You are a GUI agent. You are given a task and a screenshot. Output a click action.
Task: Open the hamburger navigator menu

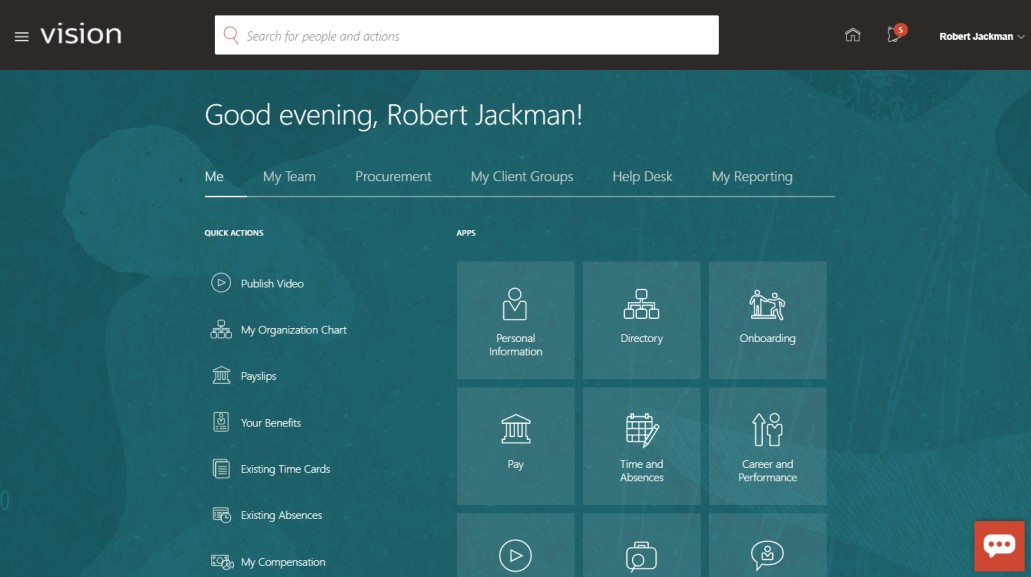pos(21,36)
